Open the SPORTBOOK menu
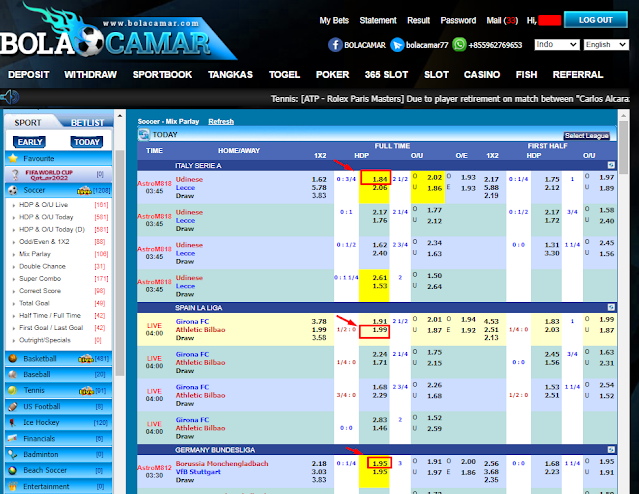The width and height of the screenshot is (639, 494). [x=162, y=75]
